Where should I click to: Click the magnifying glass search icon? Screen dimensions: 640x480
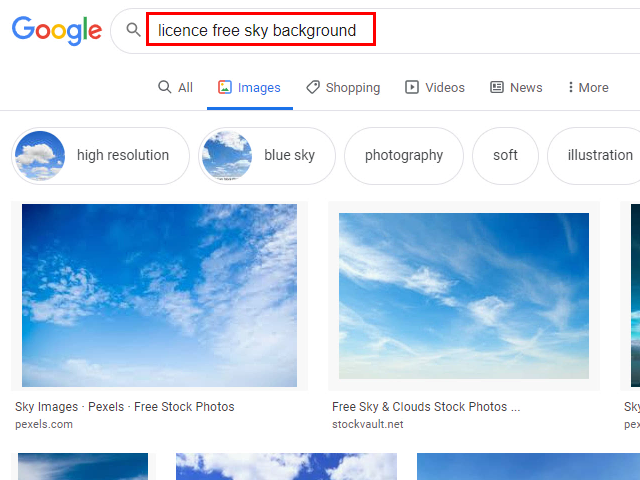(133, 30)
